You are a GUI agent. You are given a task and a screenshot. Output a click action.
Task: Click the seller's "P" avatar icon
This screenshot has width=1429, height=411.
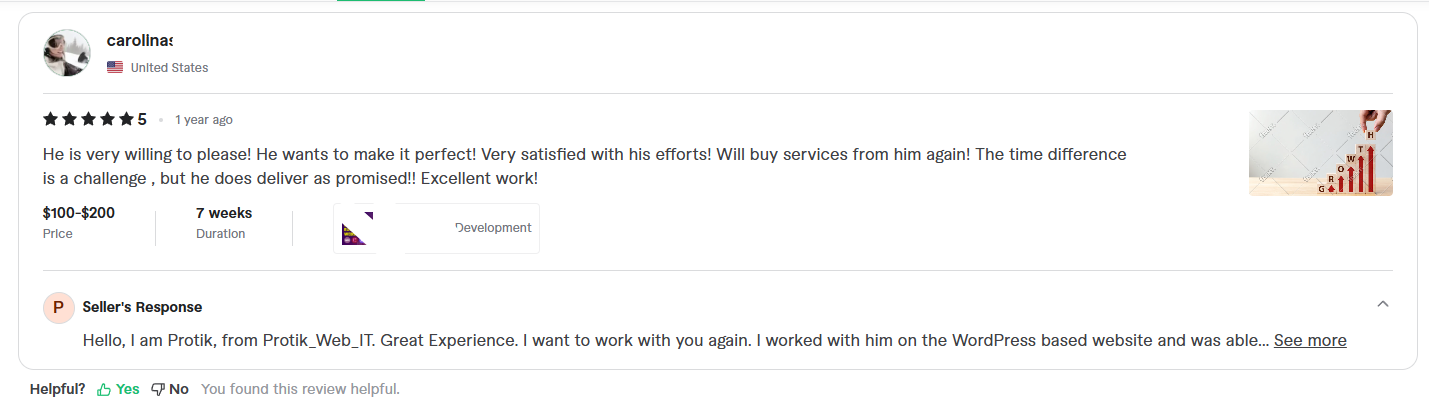tap(58, 307)
